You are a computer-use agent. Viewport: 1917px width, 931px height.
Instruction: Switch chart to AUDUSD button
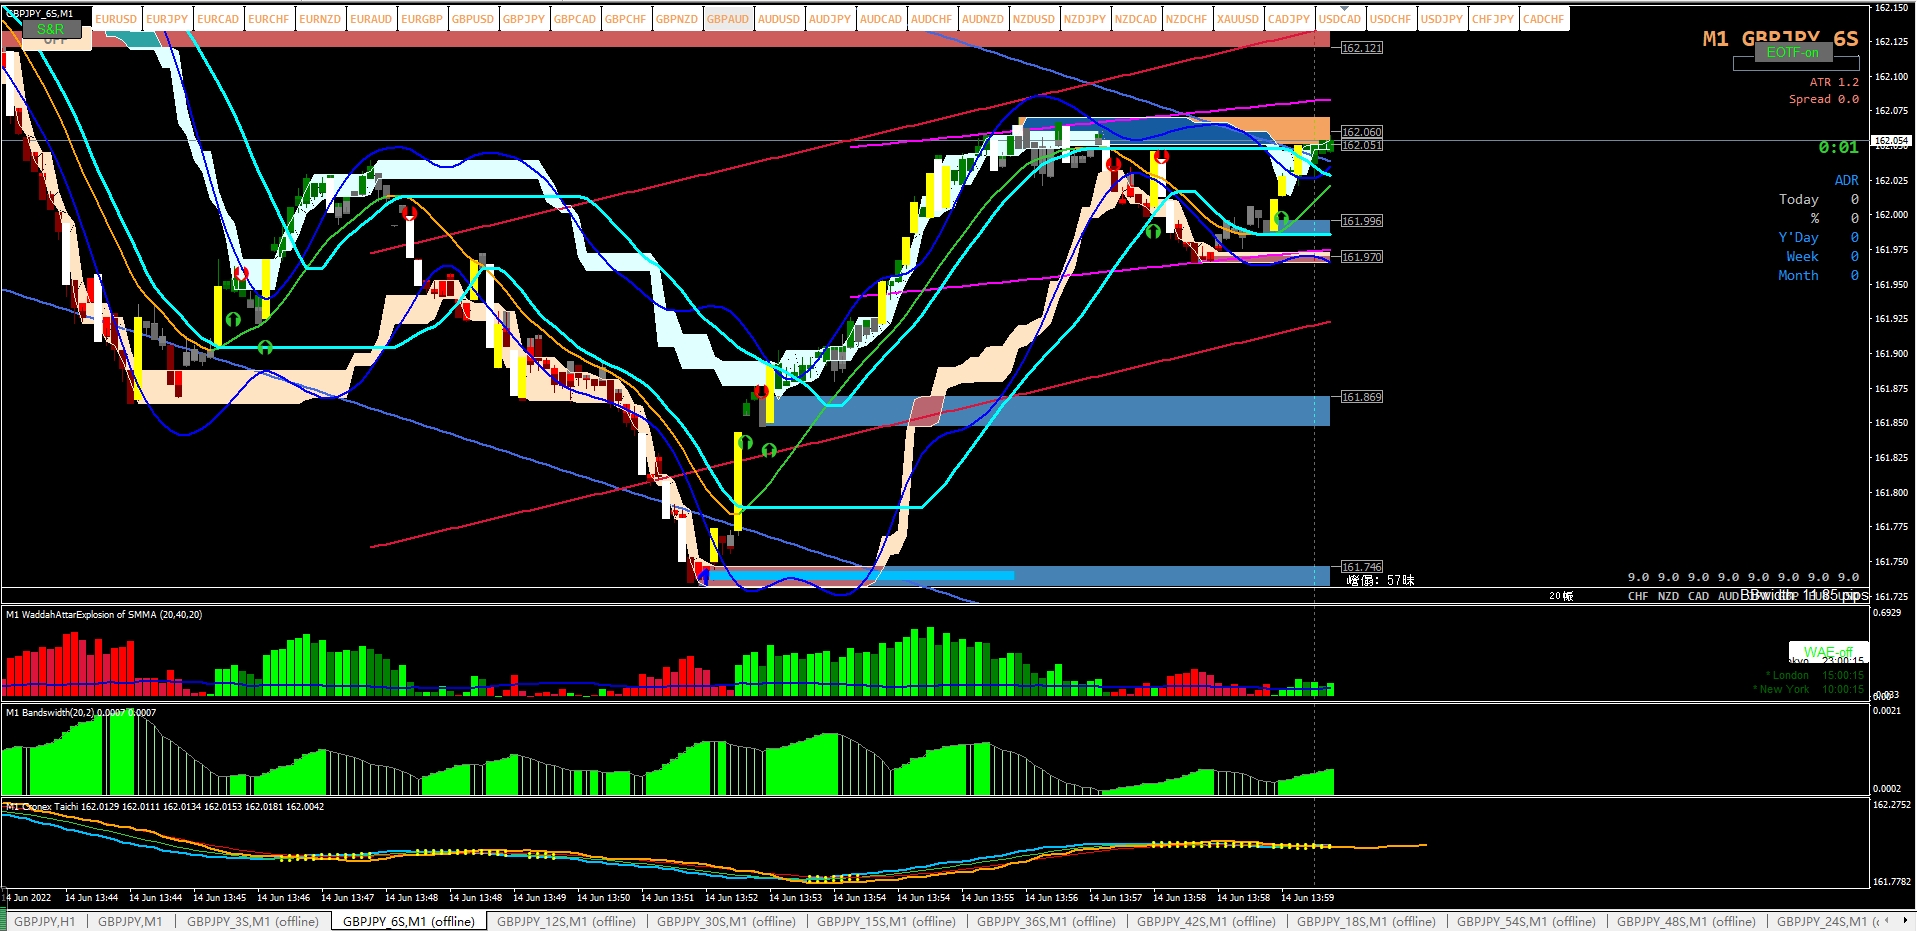[x=779, y=19]
